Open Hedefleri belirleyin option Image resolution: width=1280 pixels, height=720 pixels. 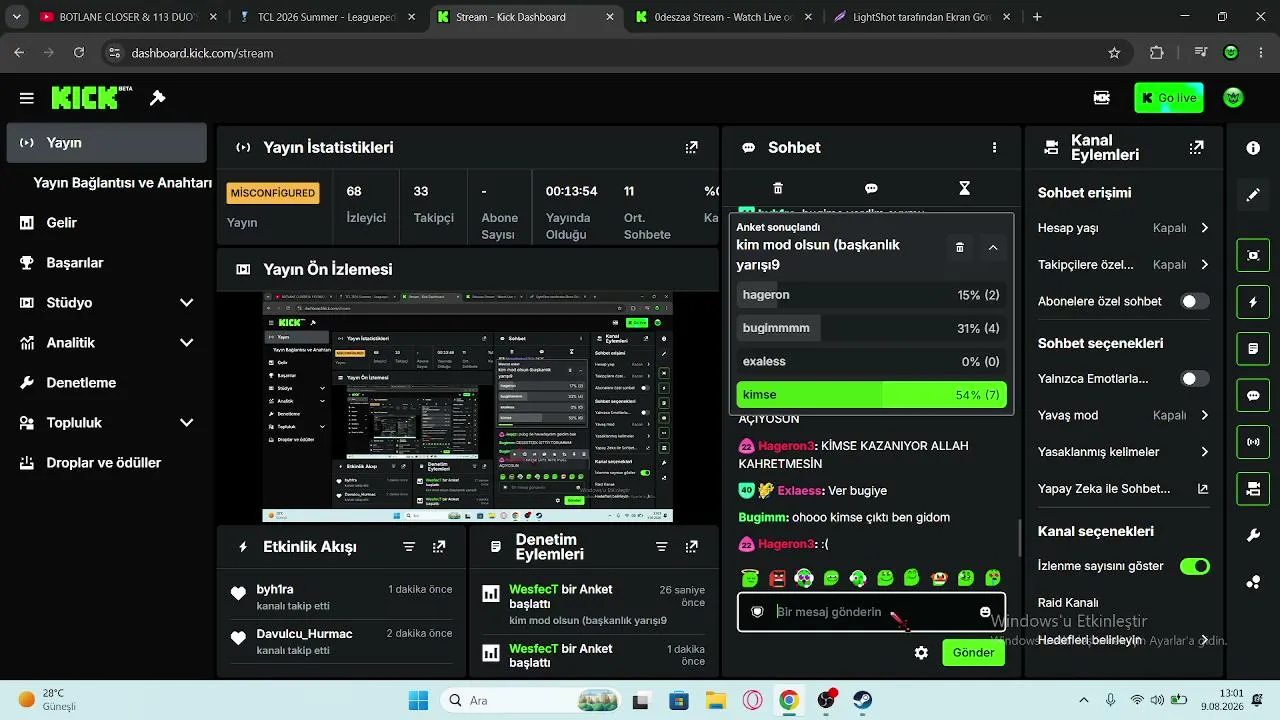pyautogui.click(x=1124, y=640)
